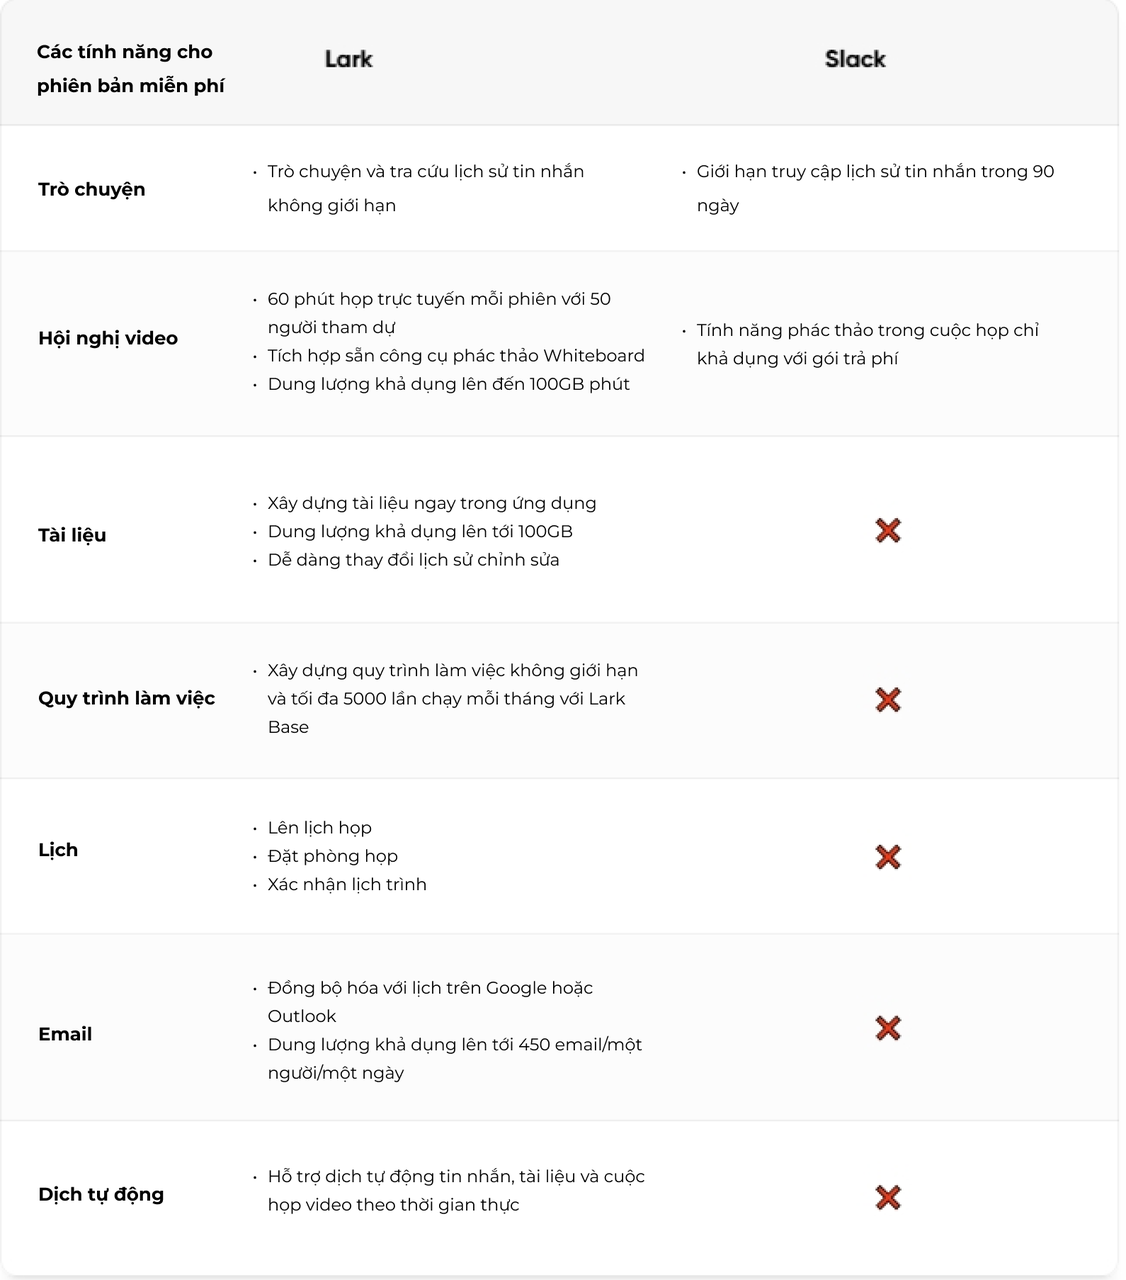Click the Lark column header
Viewport: 1126px width, 1280px height.
pos(348,60)
